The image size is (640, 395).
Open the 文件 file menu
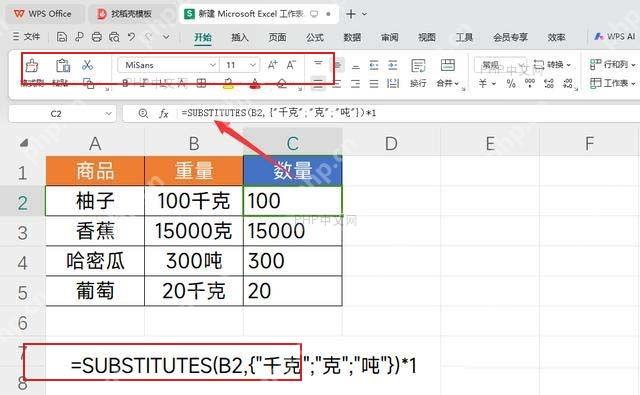[x=27, y=37]
